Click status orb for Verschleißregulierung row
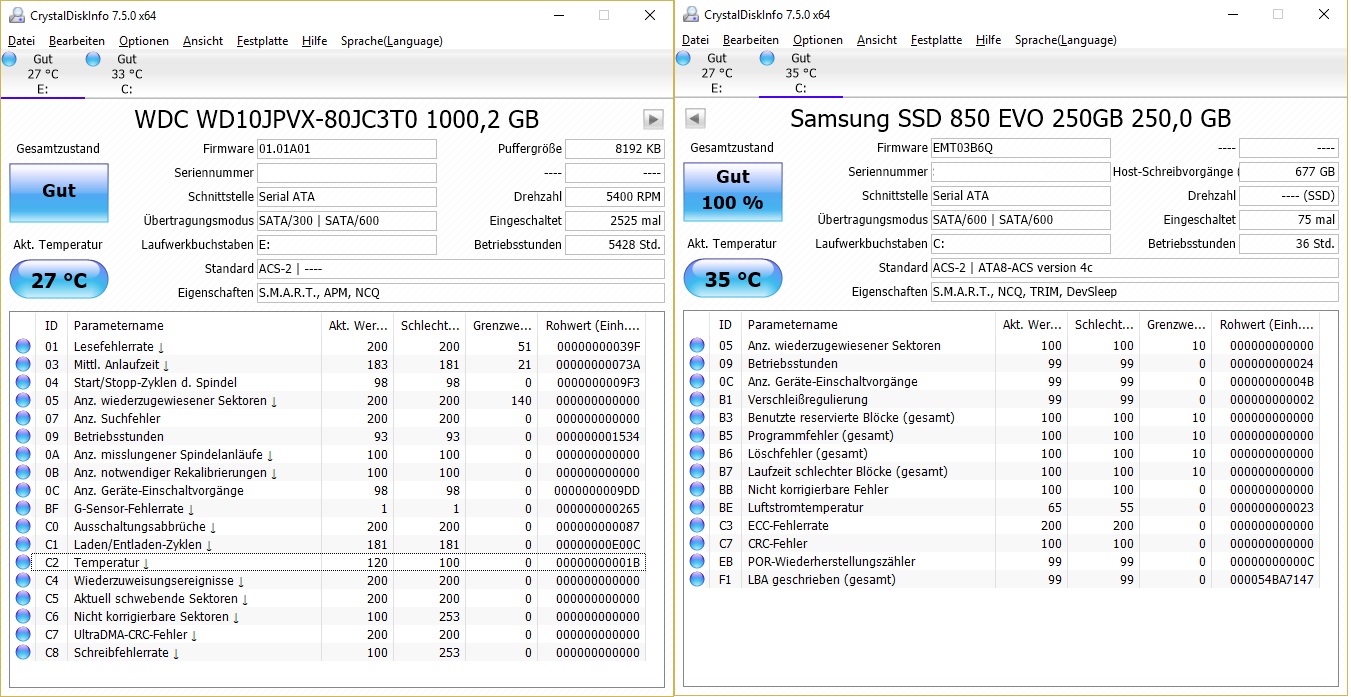 coord(697,400)
